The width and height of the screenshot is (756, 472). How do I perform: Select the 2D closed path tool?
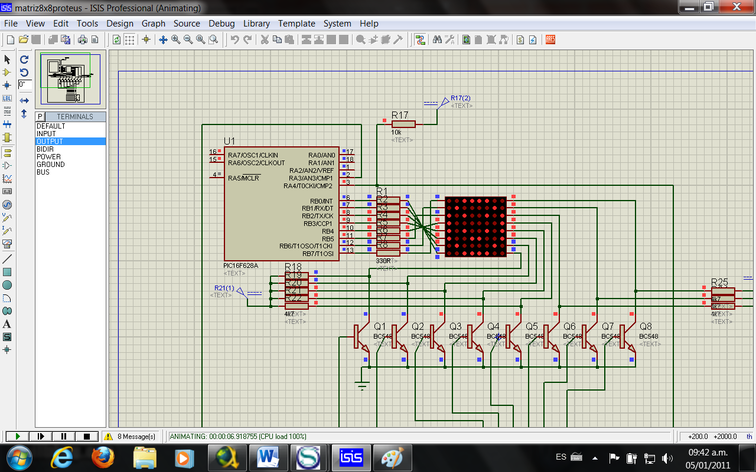tap(7, 311)
